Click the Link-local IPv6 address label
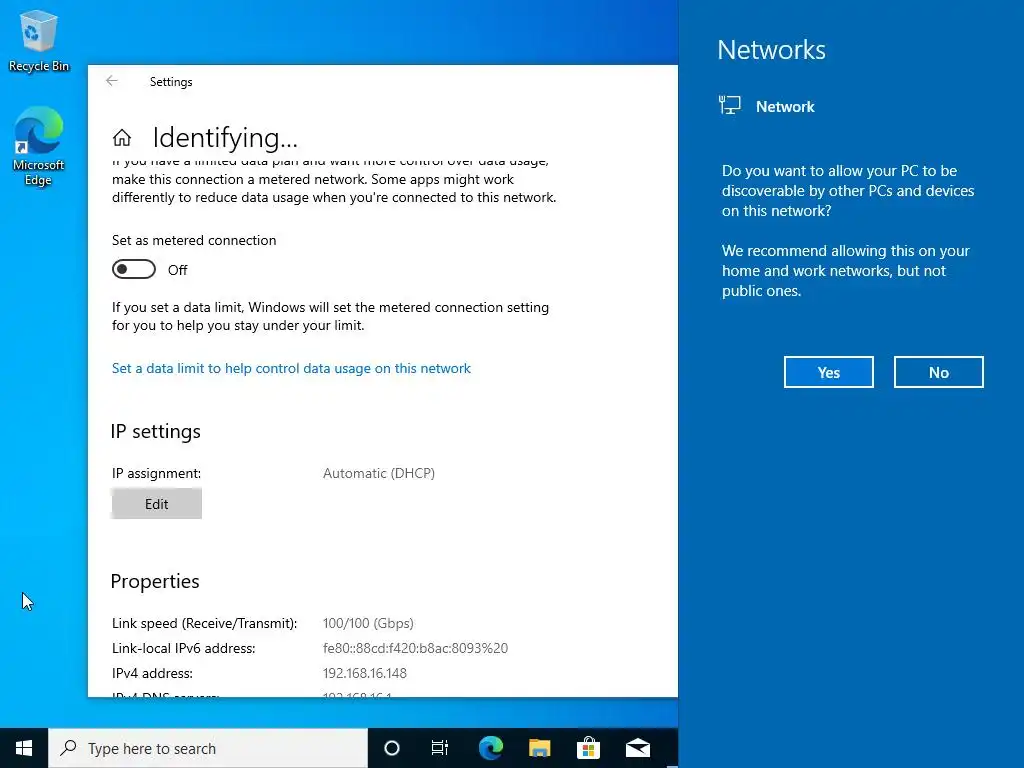The image size is (1024, 768). pos(184,648)
